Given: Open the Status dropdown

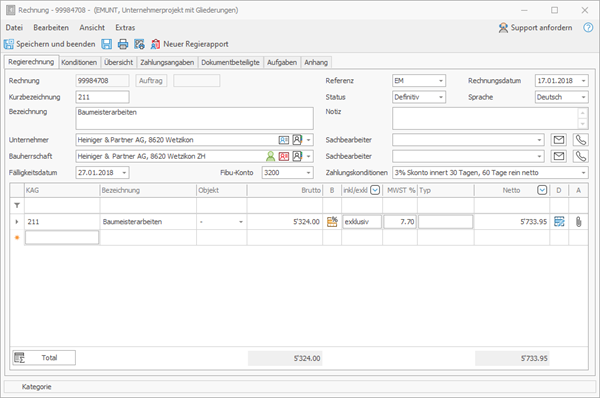Looking at the screenshot, I should pyautogui.click(x=441, y=97).
